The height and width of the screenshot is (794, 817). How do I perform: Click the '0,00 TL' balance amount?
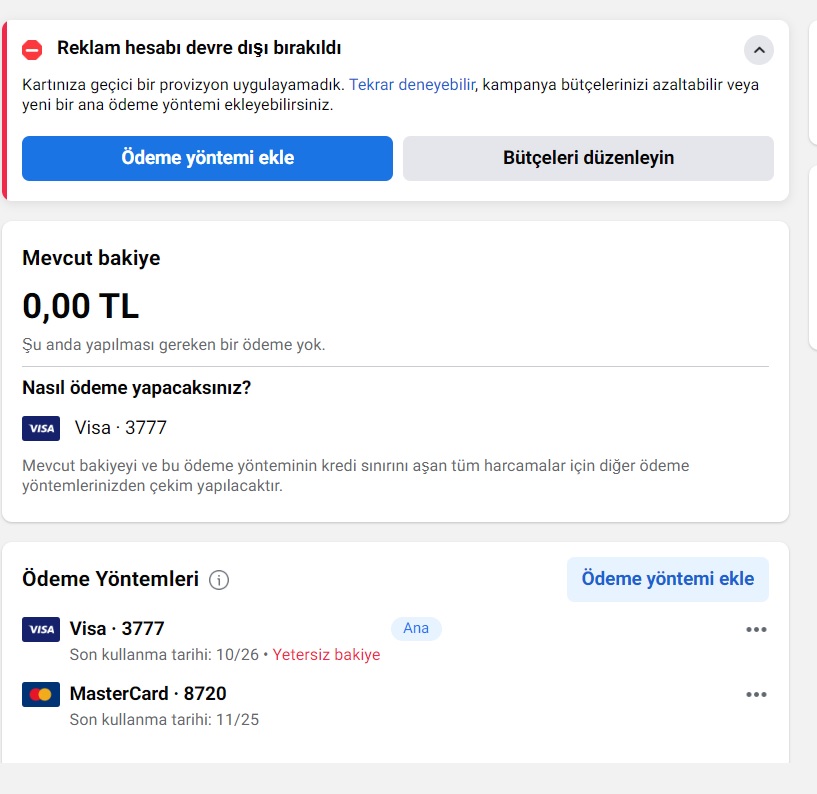click(x=81, y=306)
